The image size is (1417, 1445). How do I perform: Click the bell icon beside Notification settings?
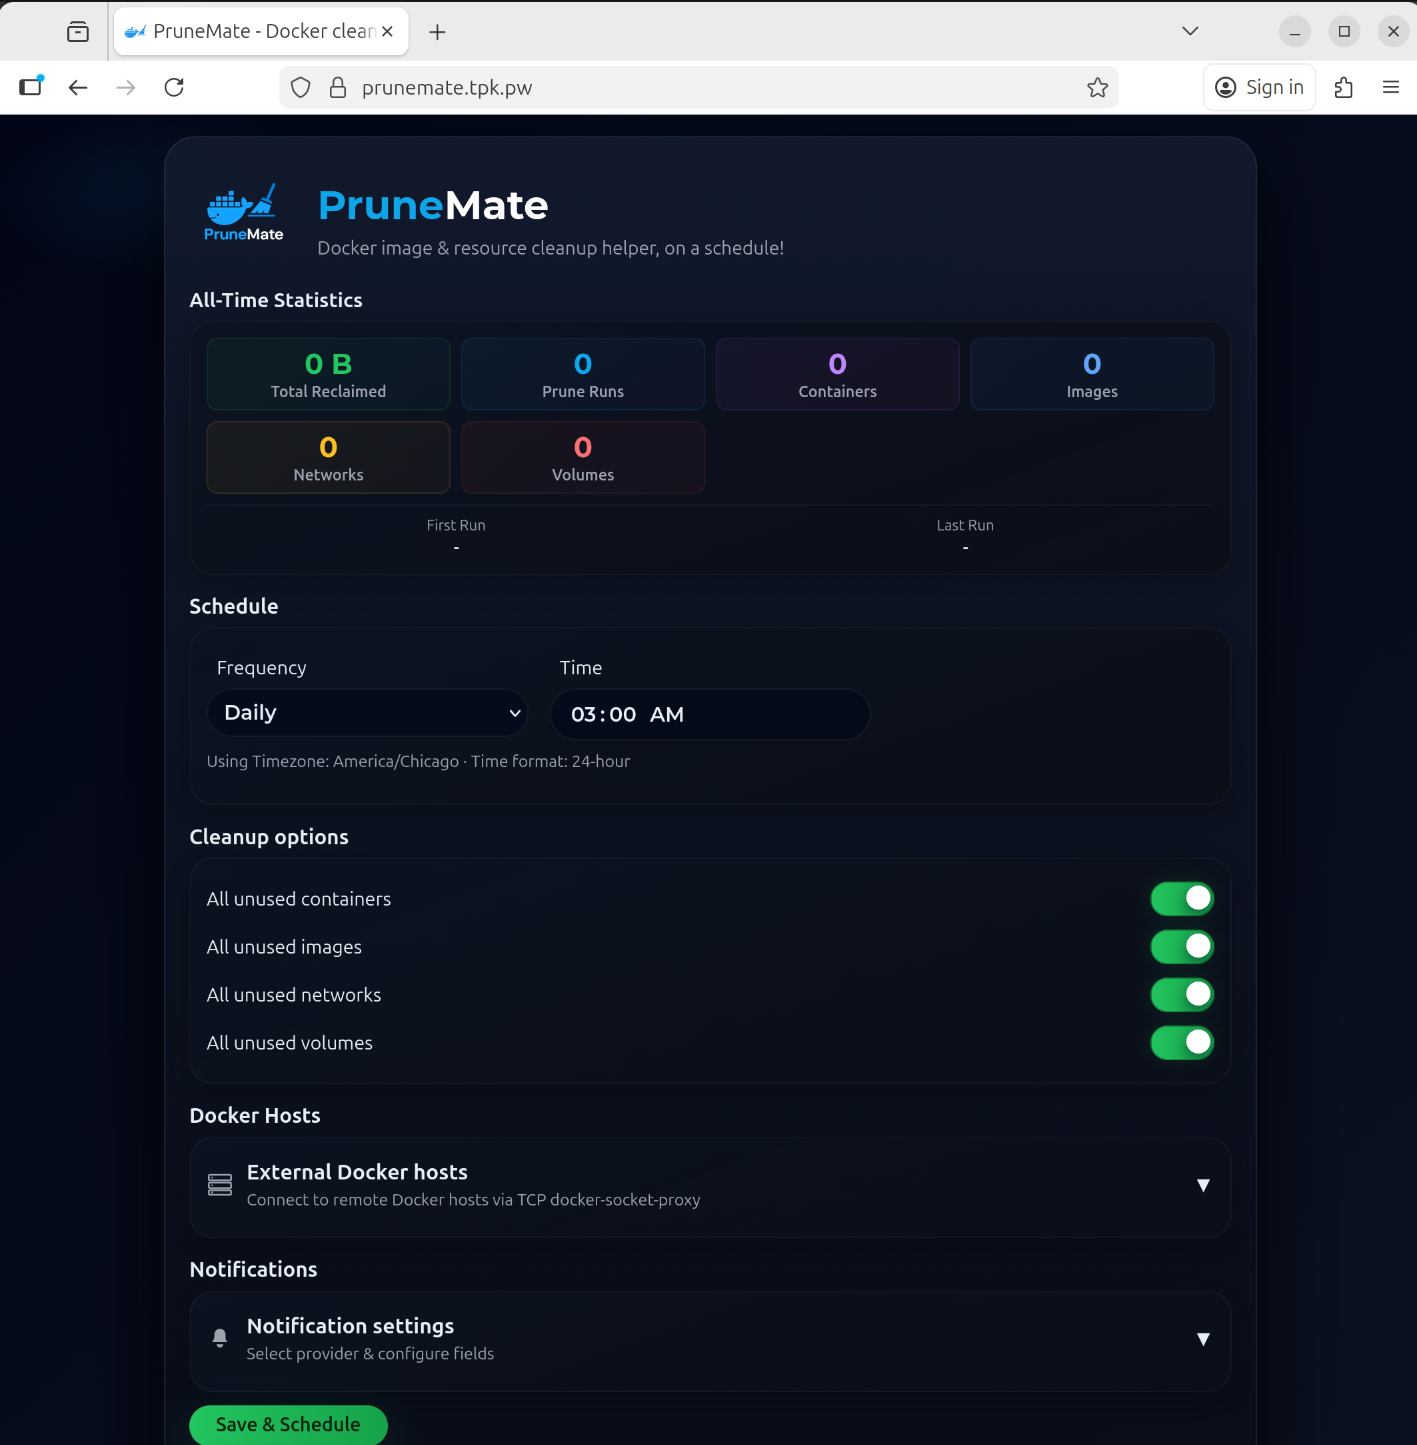coord(220,1338)
